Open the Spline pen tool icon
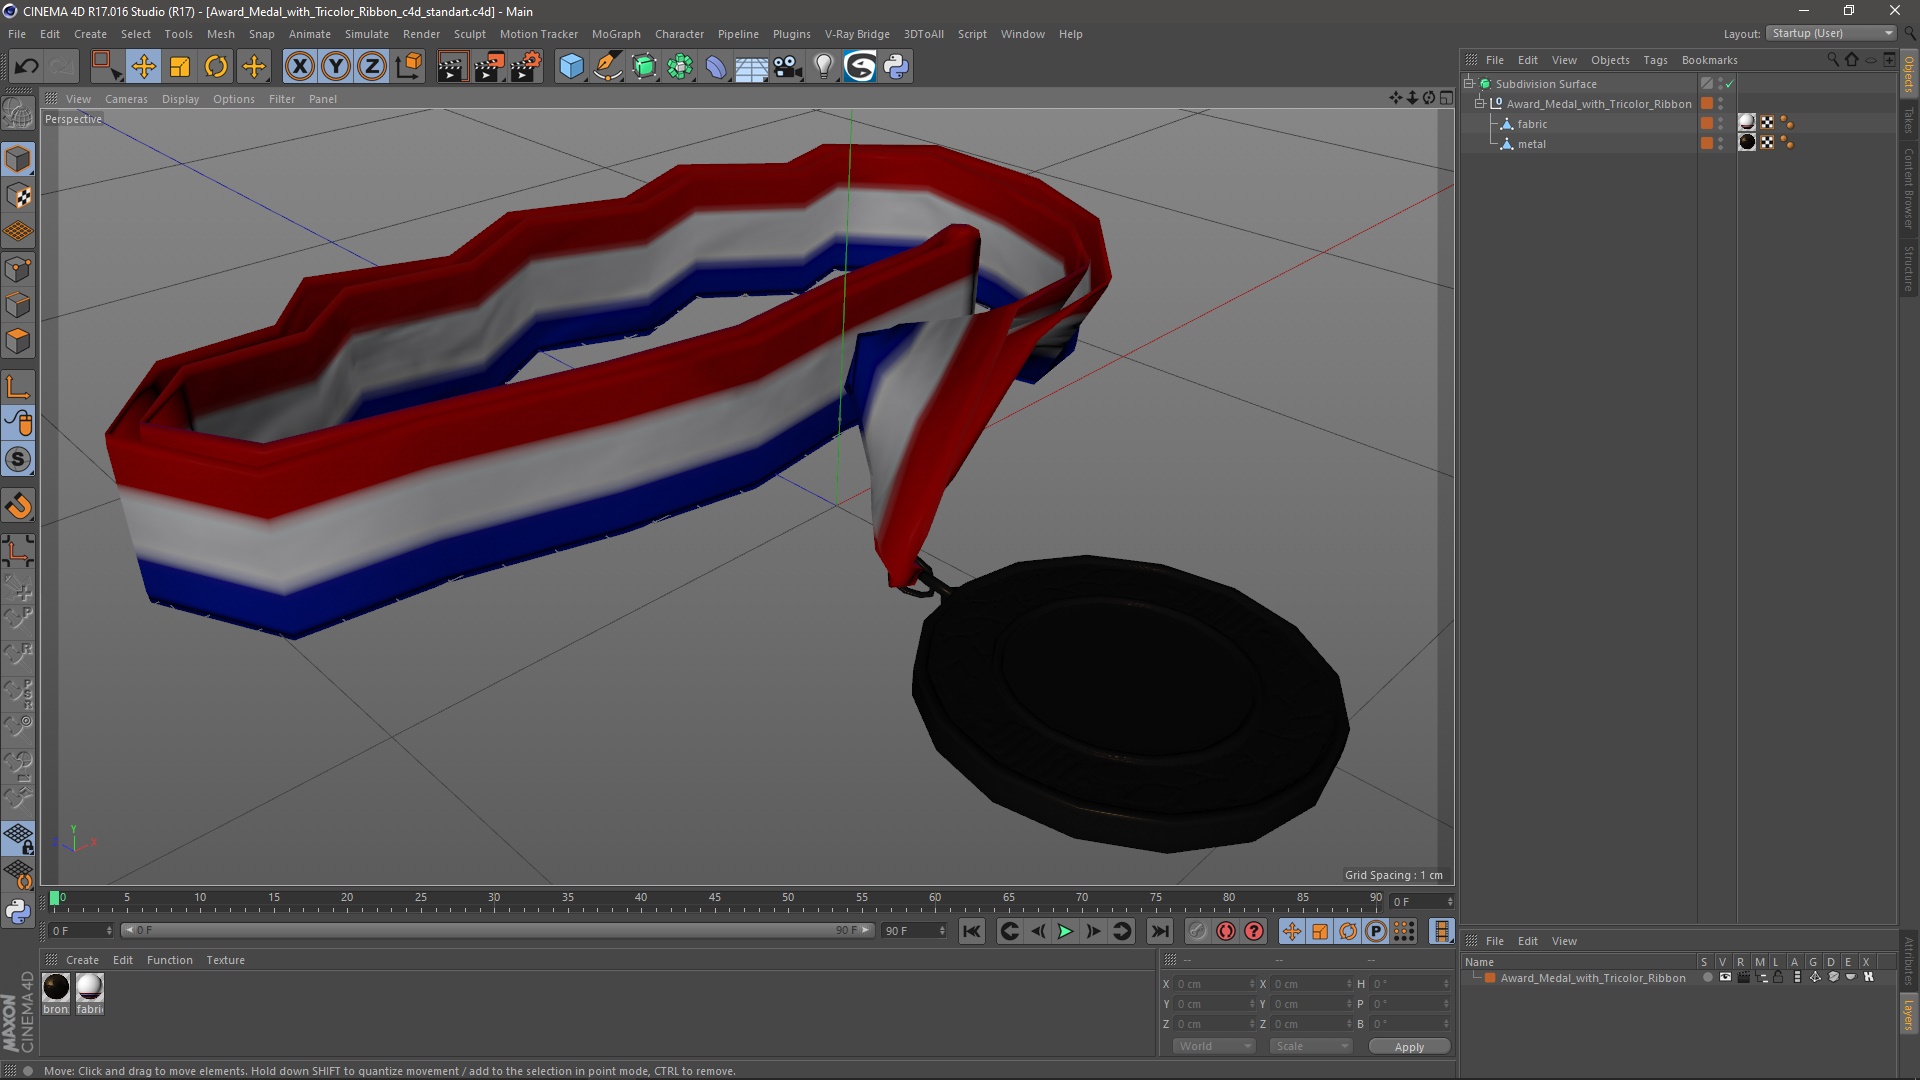 pos(608,67)
